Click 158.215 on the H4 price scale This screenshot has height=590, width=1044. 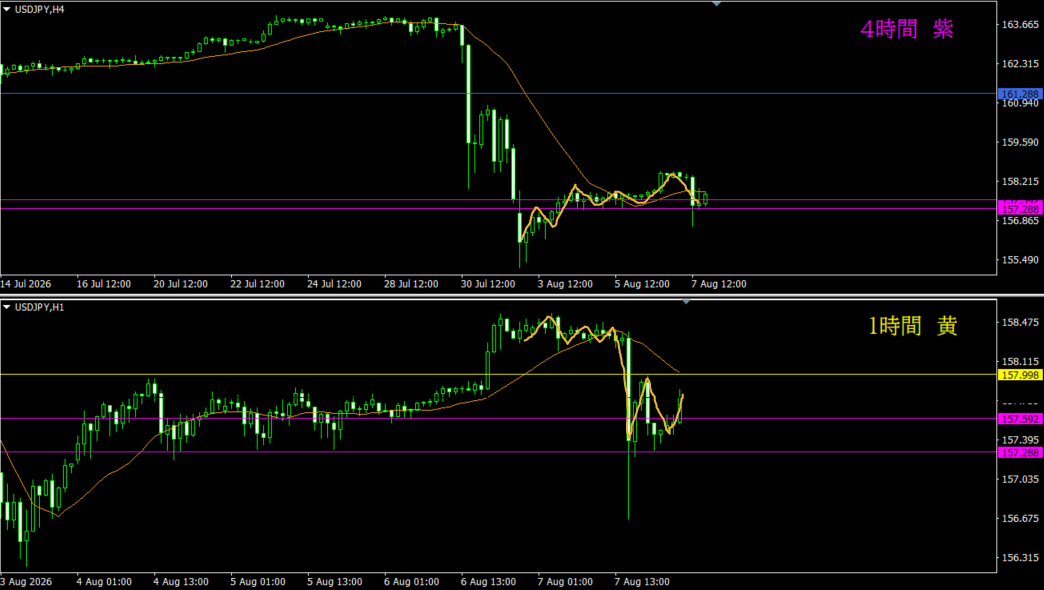pyautogui.click(x=1020, y=181)
